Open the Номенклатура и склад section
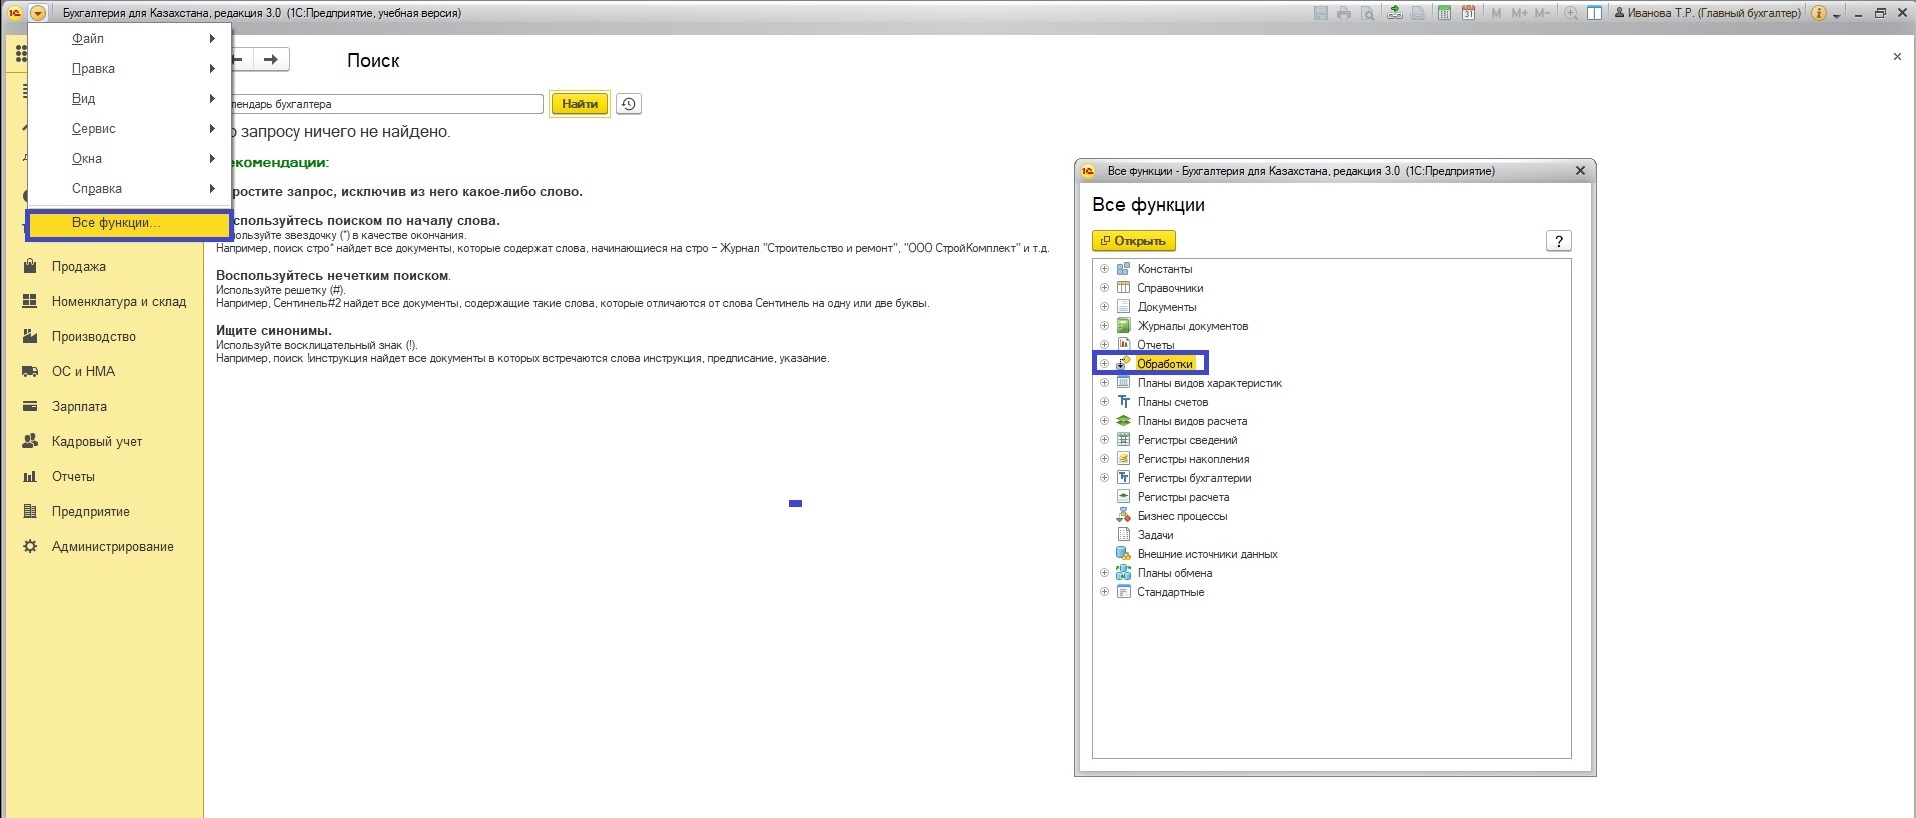 (104, 302)
